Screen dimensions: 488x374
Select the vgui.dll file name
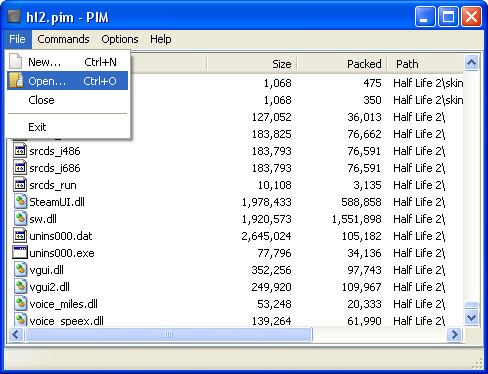pyautogui.click(x=46, y=270)
